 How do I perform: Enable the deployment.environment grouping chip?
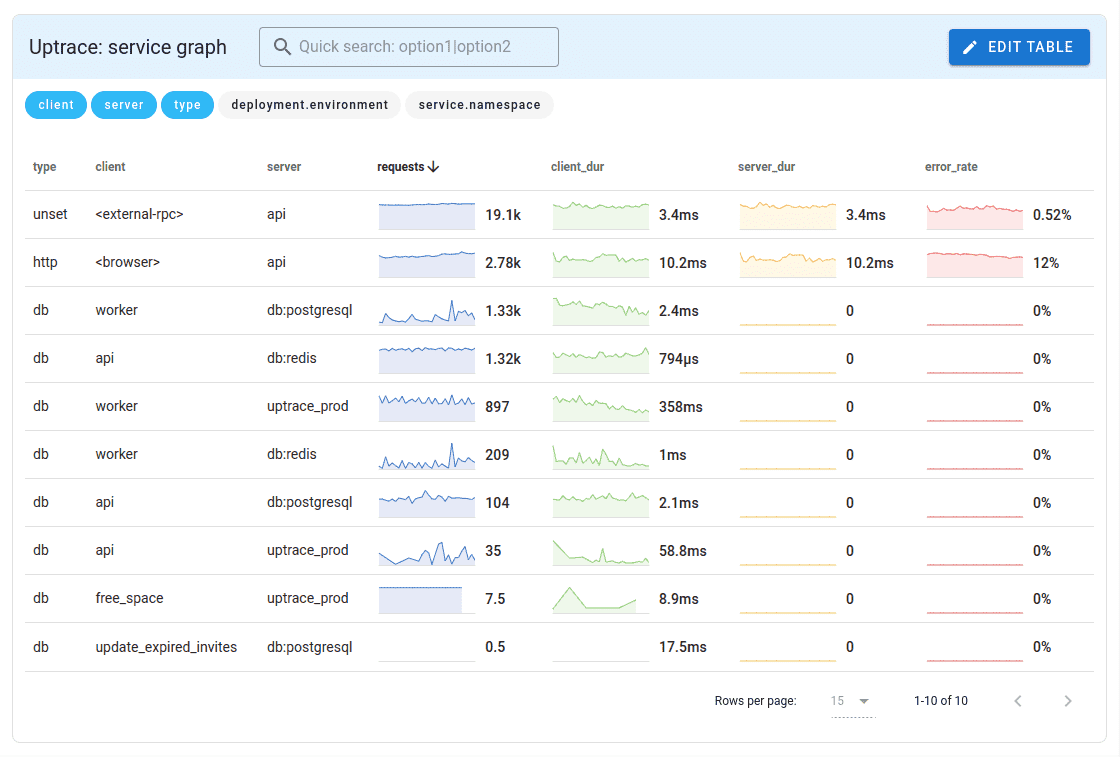309,104
